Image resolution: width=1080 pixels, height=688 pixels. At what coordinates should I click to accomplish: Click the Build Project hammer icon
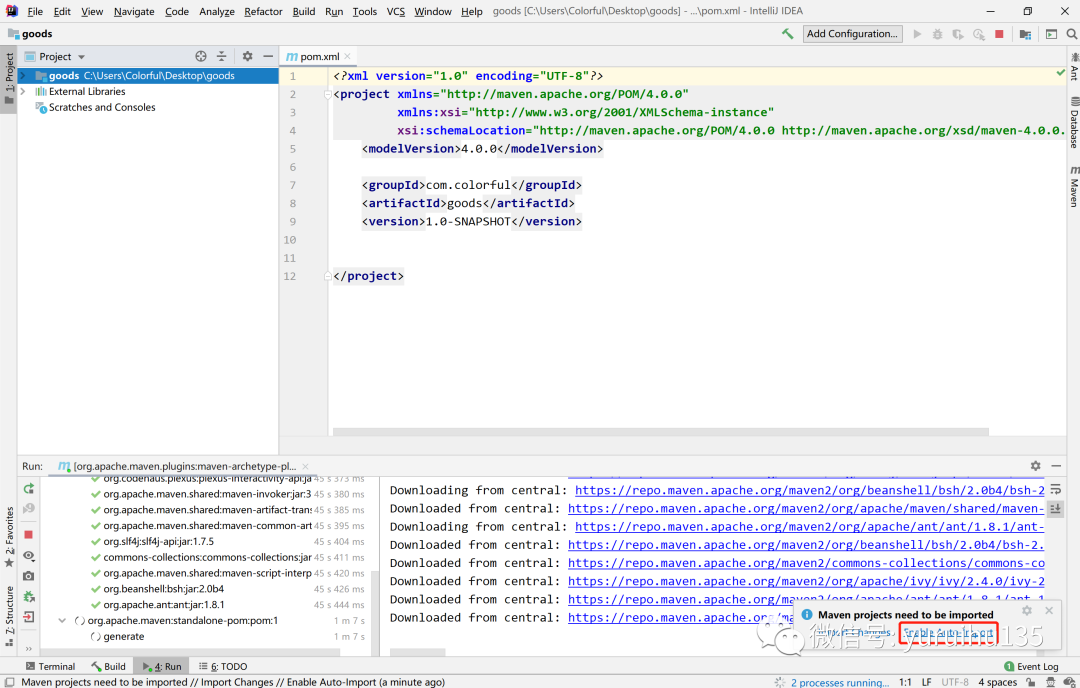pos(787,34)
